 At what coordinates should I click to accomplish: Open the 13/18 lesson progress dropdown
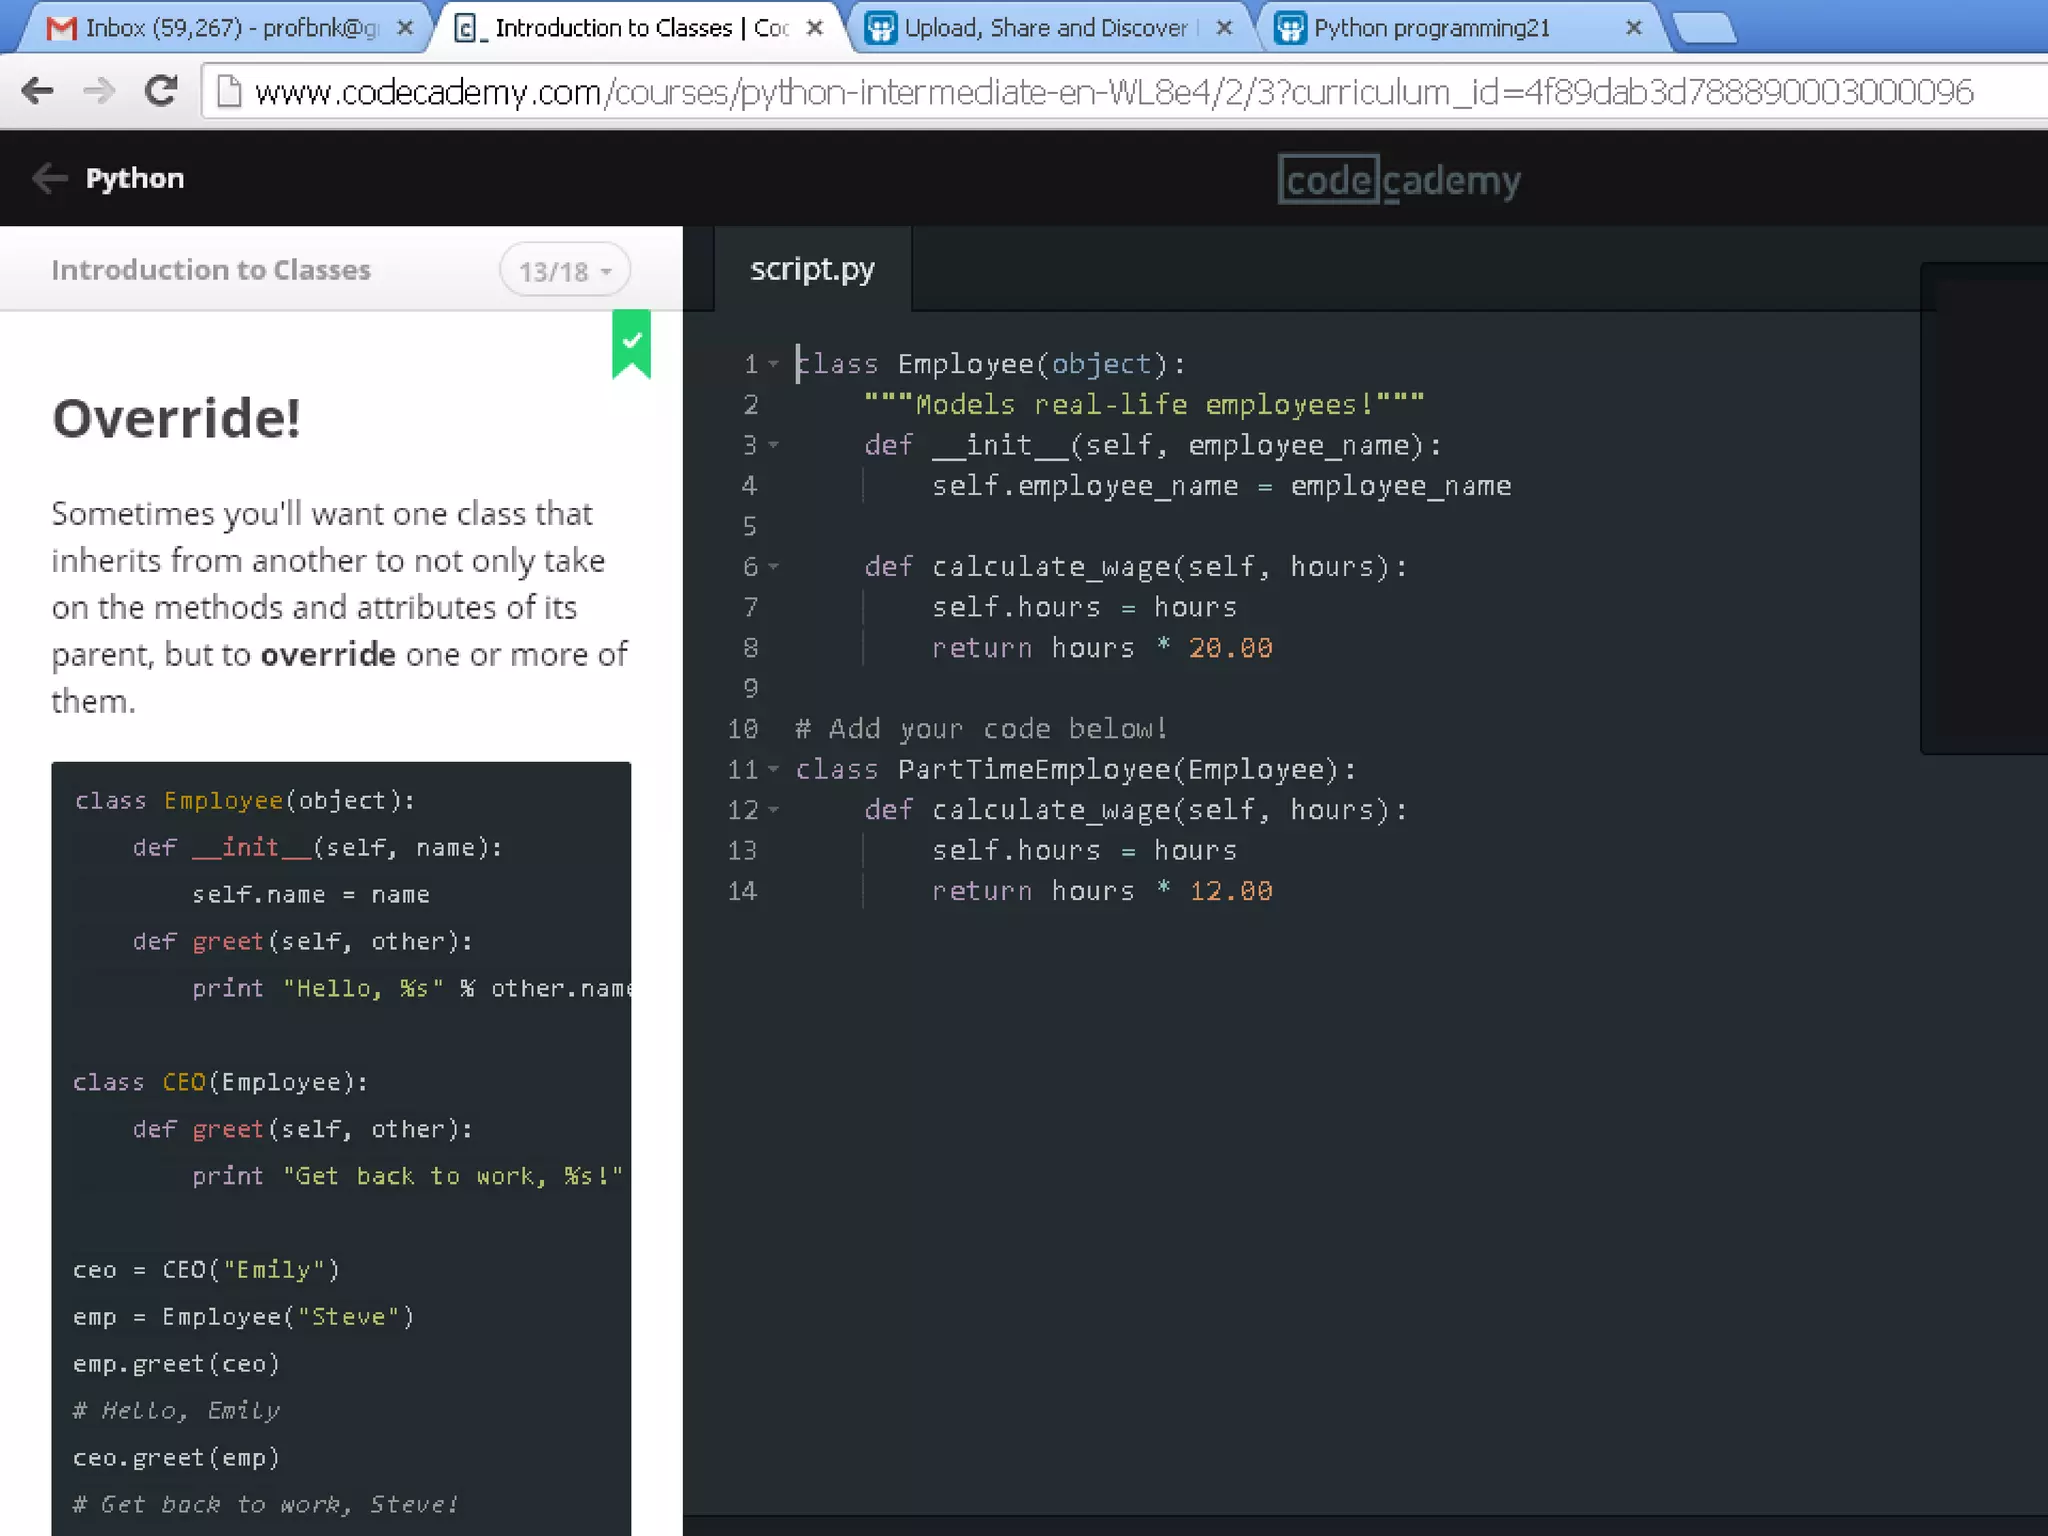565,271
